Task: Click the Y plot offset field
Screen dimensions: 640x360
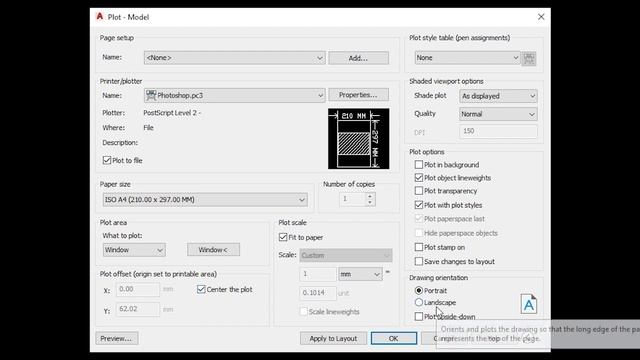Action: click(138, 309)
